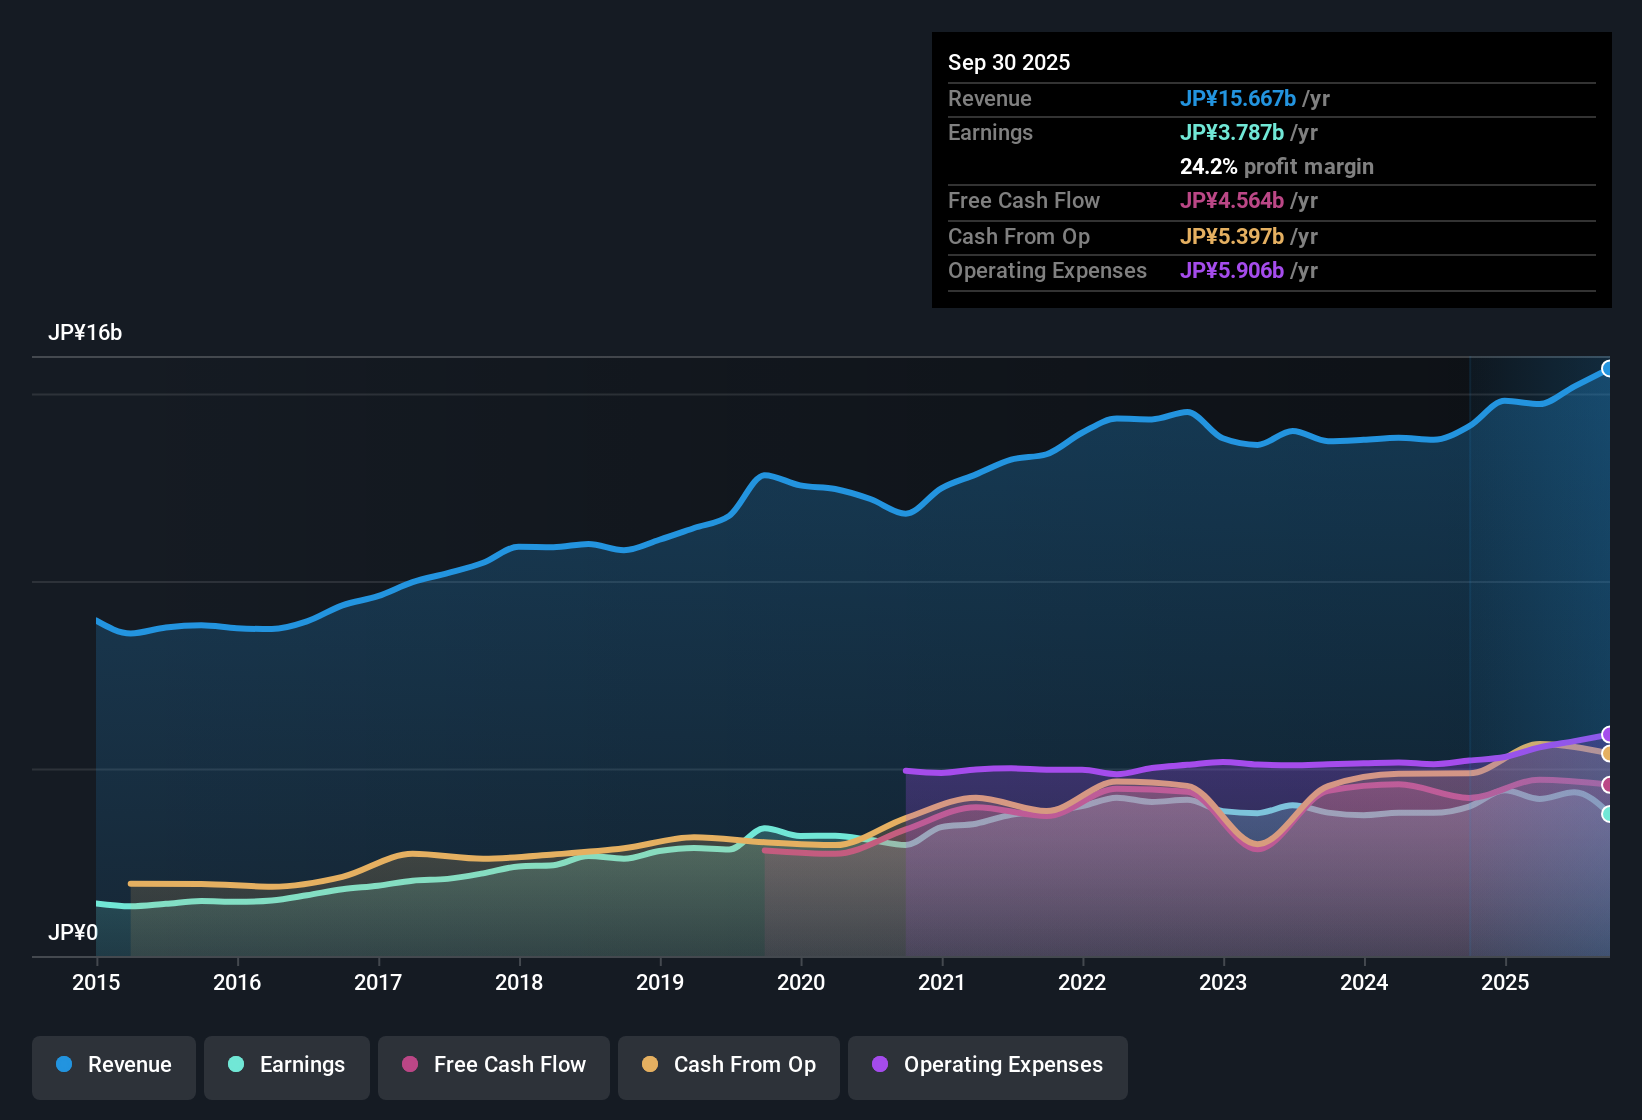The image size is (1642, 1120).
Task: Toggle the Earnings series visibility
Action: (x=287, y=1066)
